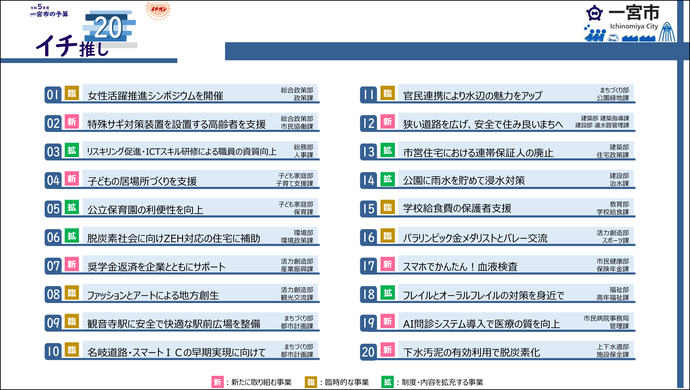This screenshot has width=690, height=390.
Task: Click the 総合政策部 政策課 label on item 01
Action: click(297, 94)
